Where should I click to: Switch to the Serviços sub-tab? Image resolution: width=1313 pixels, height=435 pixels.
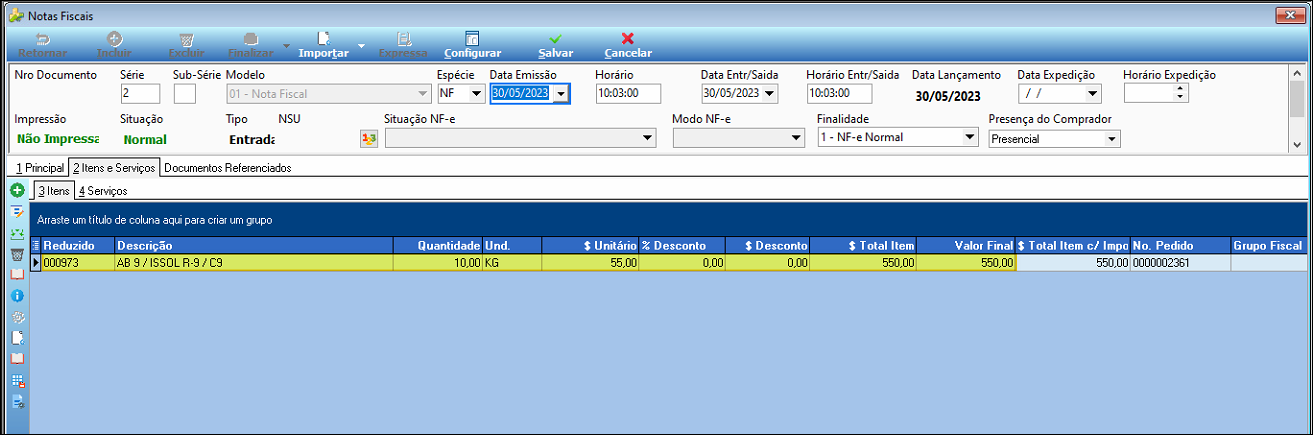tap(102, 190)
